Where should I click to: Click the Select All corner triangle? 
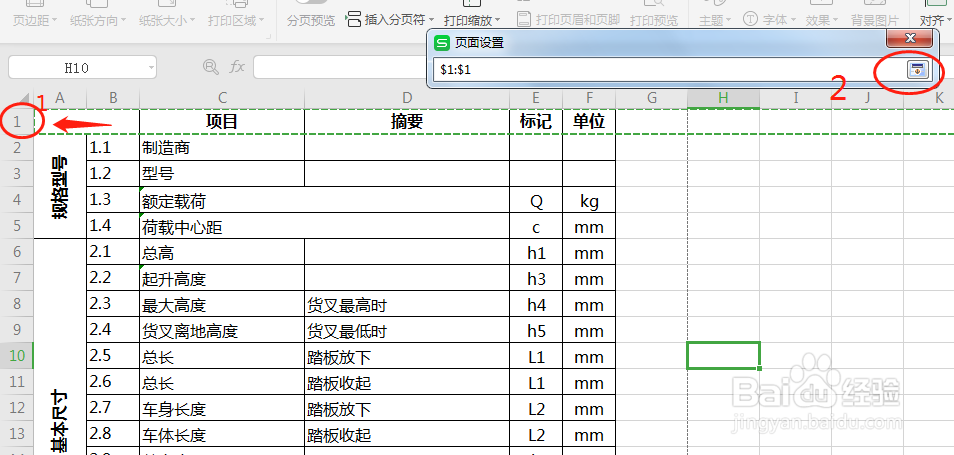23,99
